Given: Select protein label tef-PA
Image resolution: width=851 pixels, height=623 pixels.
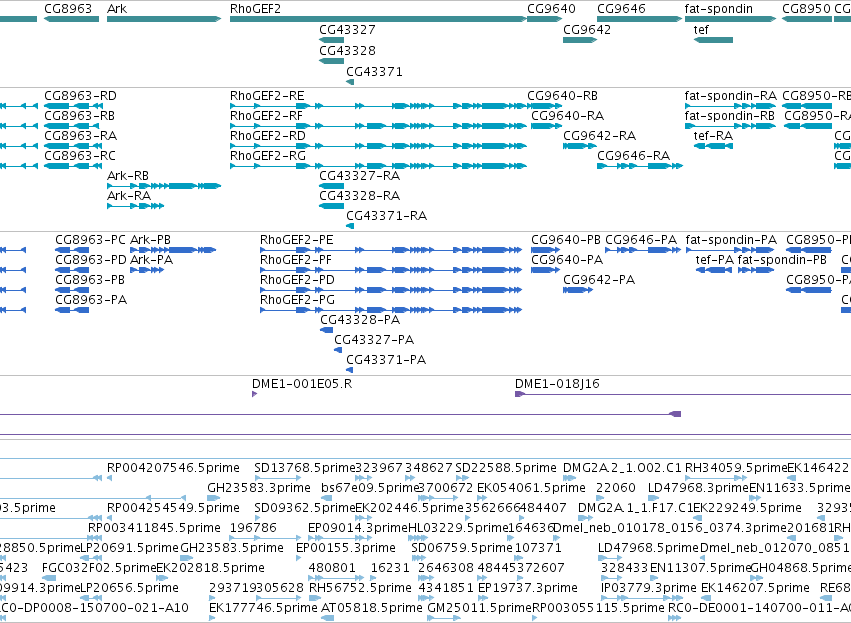Looking at the screenshot, I should pyautogui.click(x=714, y=260).
